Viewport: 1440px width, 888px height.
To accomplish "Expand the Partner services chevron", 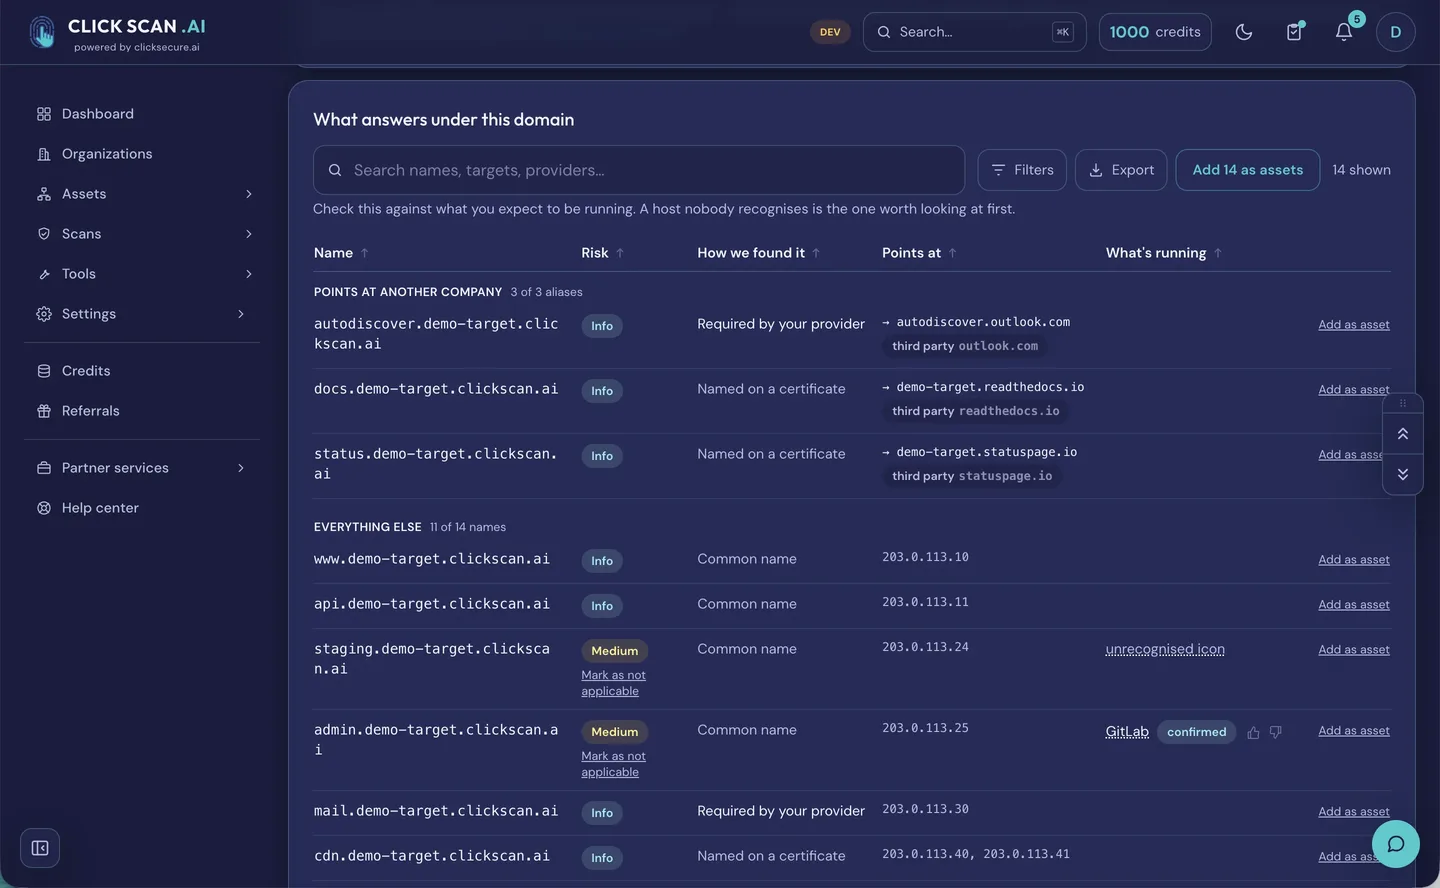I will [x=241, y=468].
